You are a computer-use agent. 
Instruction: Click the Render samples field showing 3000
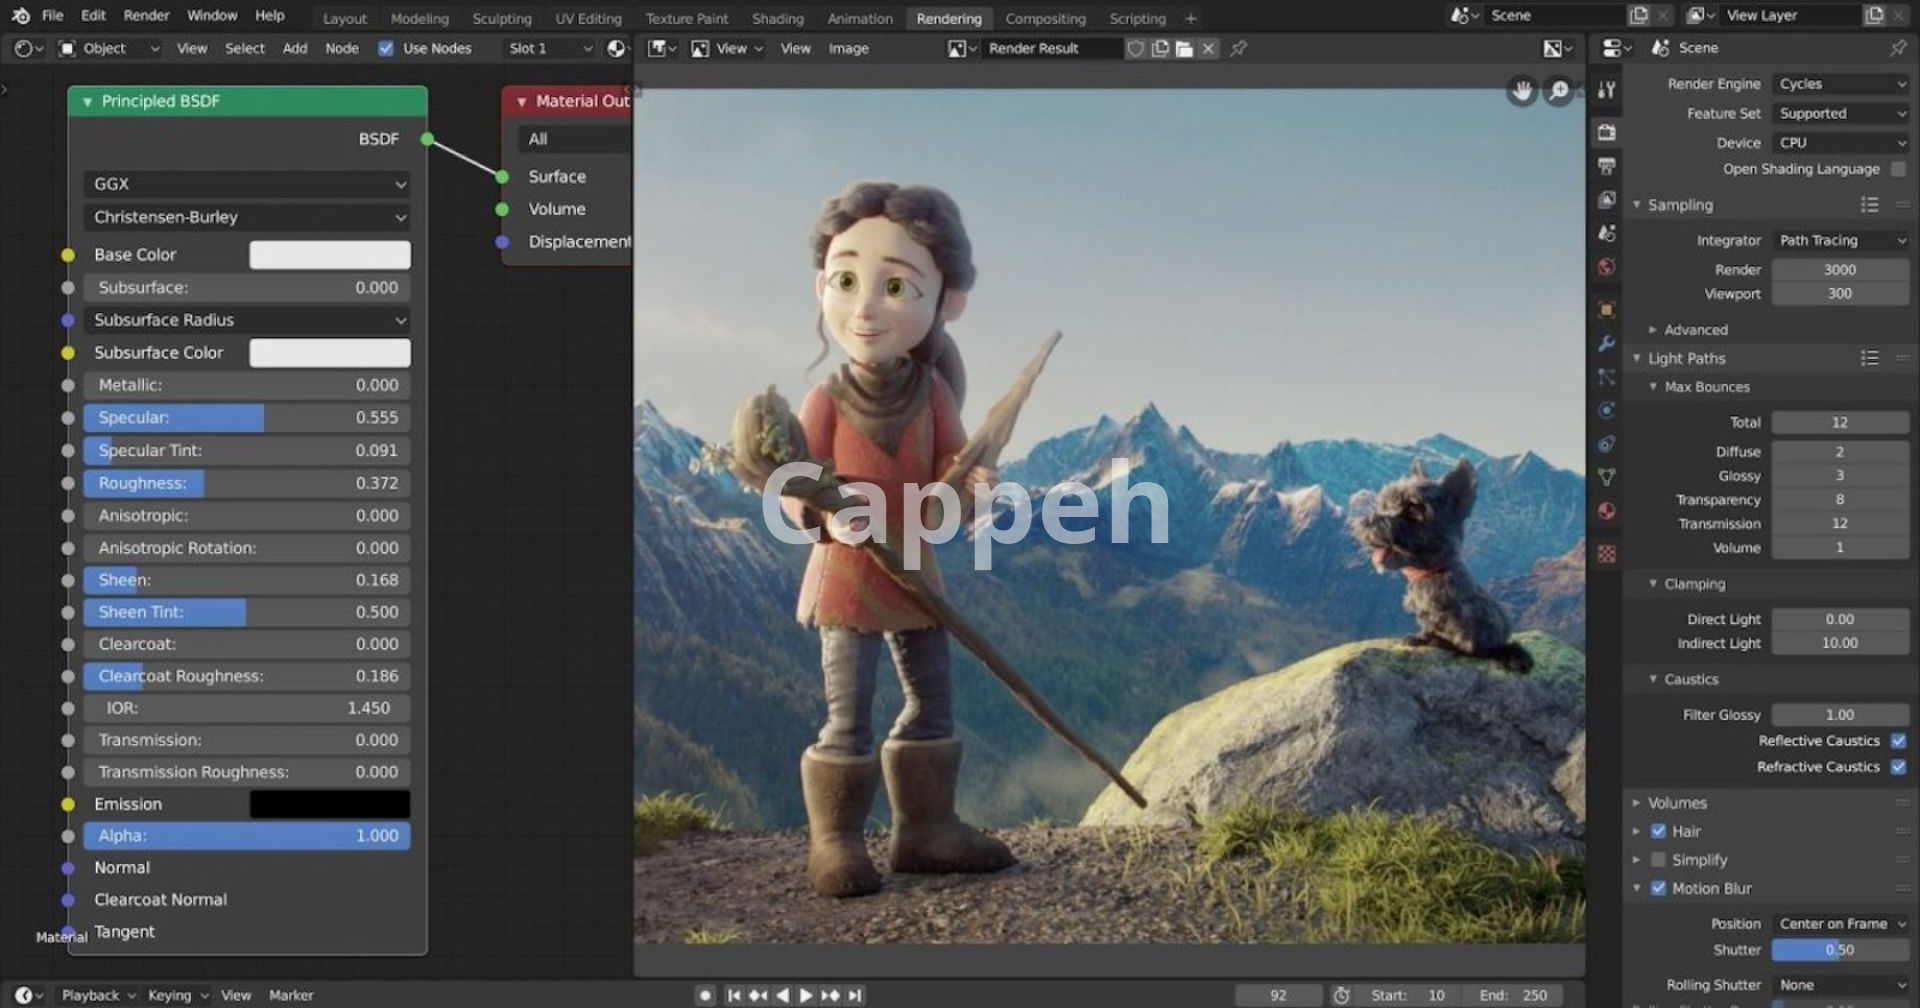pos(1839,270)
